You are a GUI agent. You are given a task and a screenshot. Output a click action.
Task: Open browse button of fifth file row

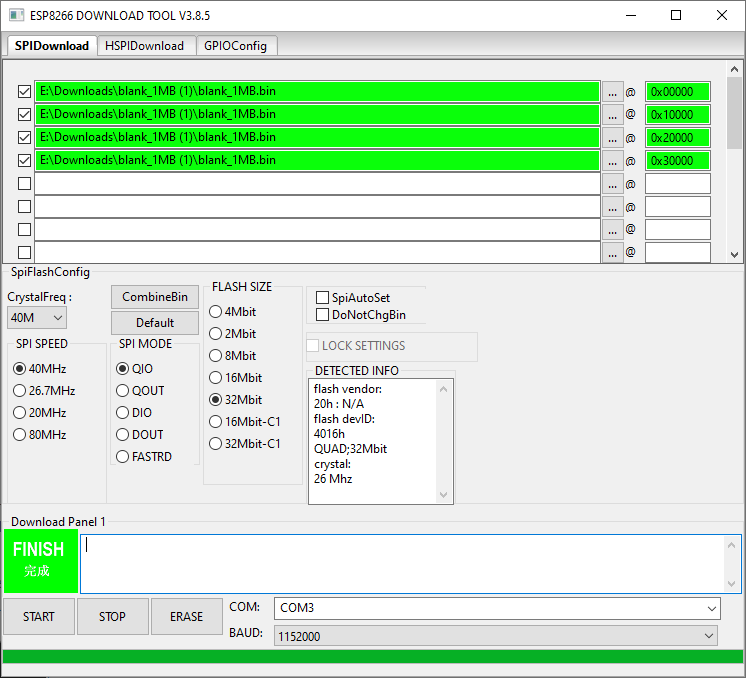612,184
